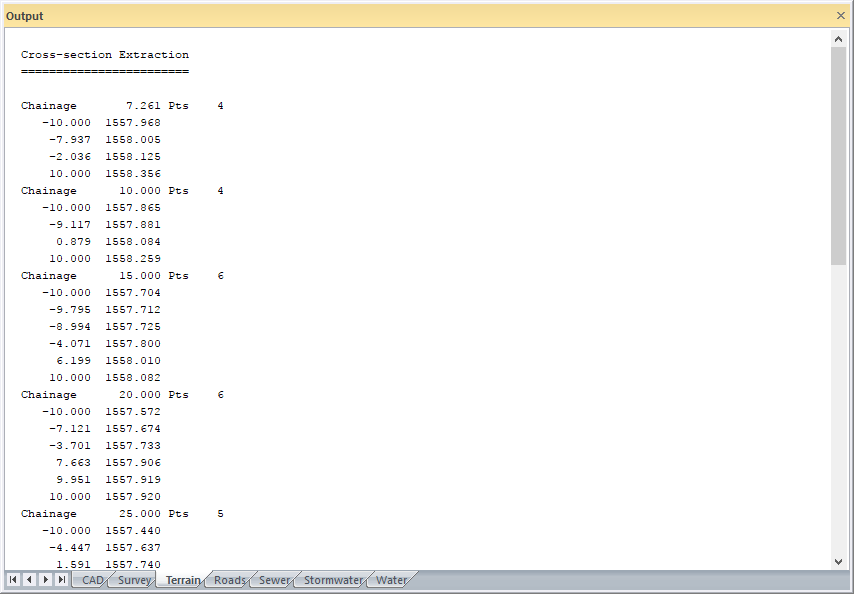
Task: Click the Cross-section Extraction heading text
Action: pos(105,55)
